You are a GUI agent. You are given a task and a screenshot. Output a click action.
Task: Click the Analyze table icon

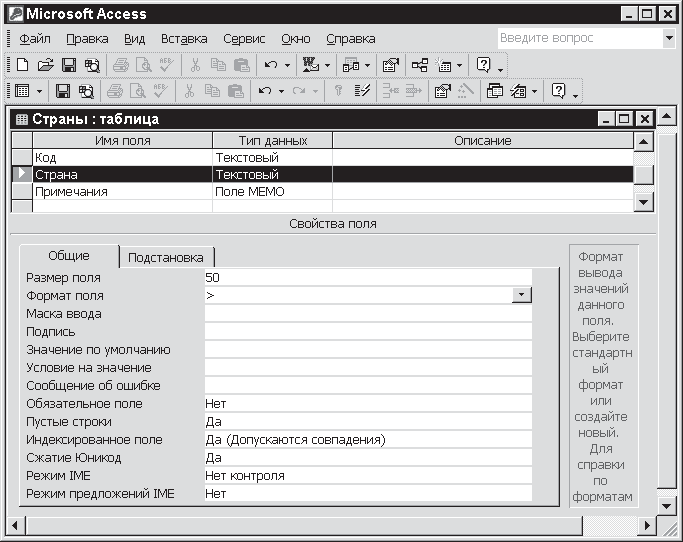351,65
